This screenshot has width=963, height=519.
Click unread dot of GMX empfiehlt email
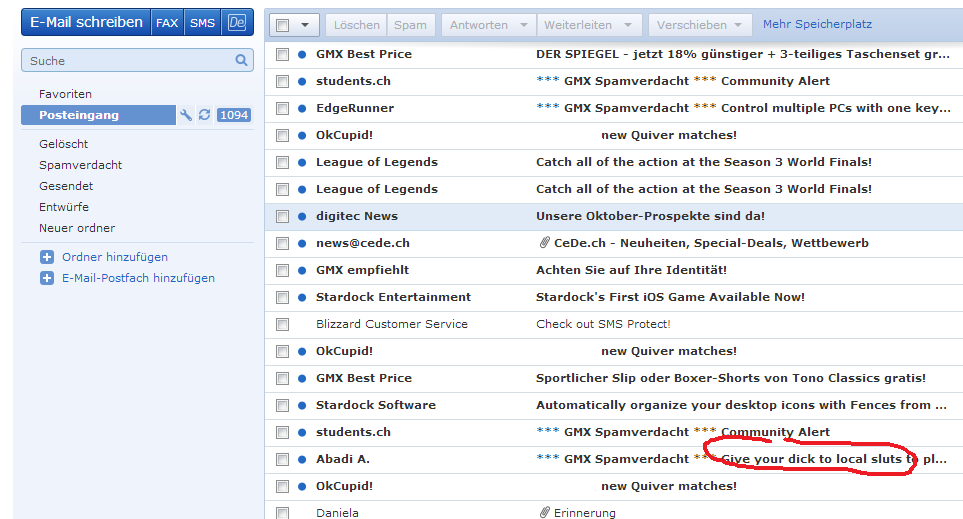[x=302, y=270]
